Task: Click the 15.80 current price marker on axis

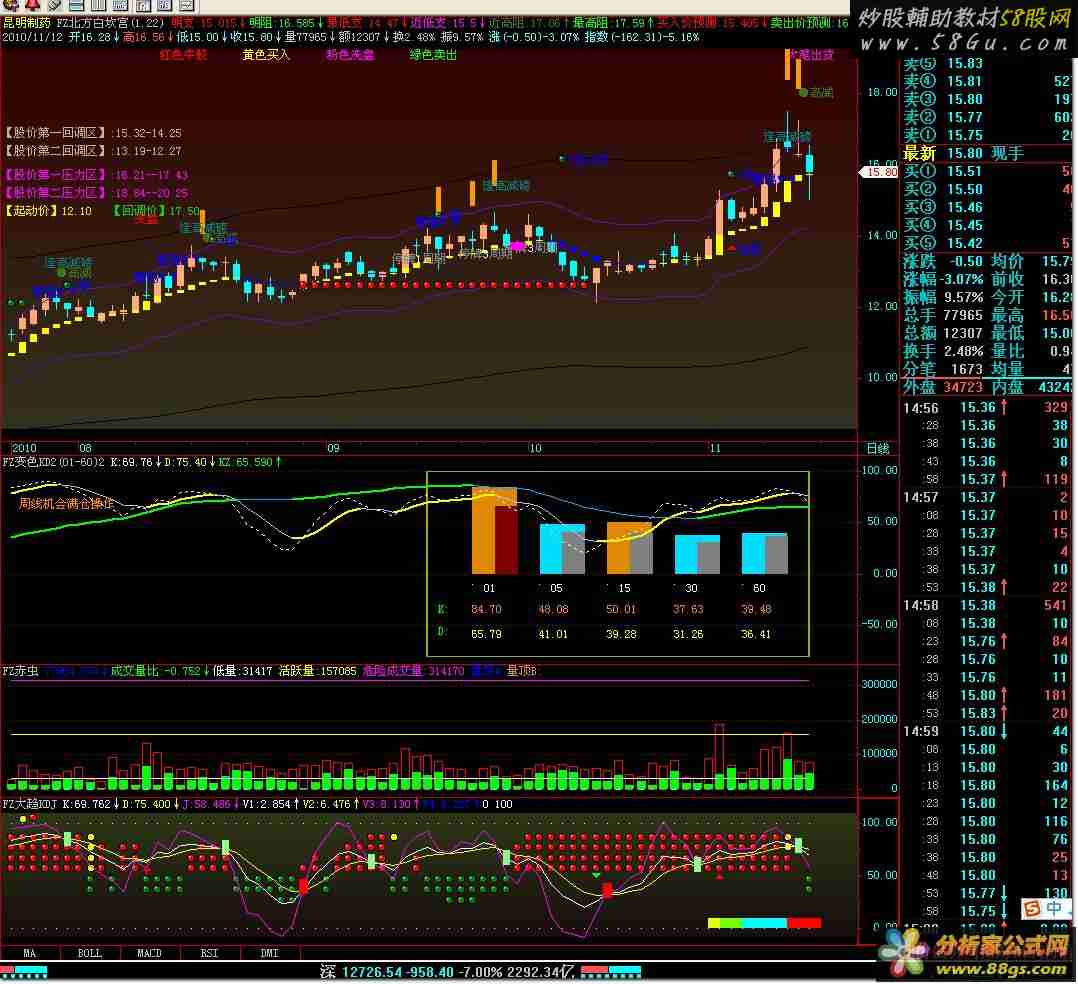Action: click(879, 172)
